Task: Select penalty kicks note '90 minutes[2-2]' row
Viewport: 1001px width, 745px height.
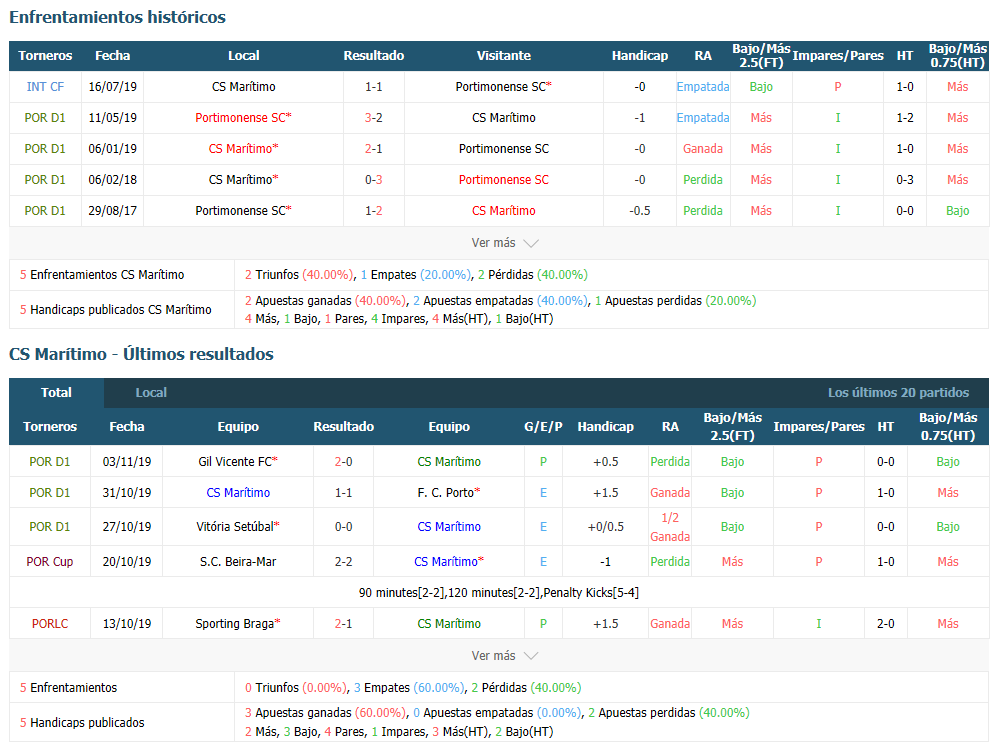Action: [499, 592]
